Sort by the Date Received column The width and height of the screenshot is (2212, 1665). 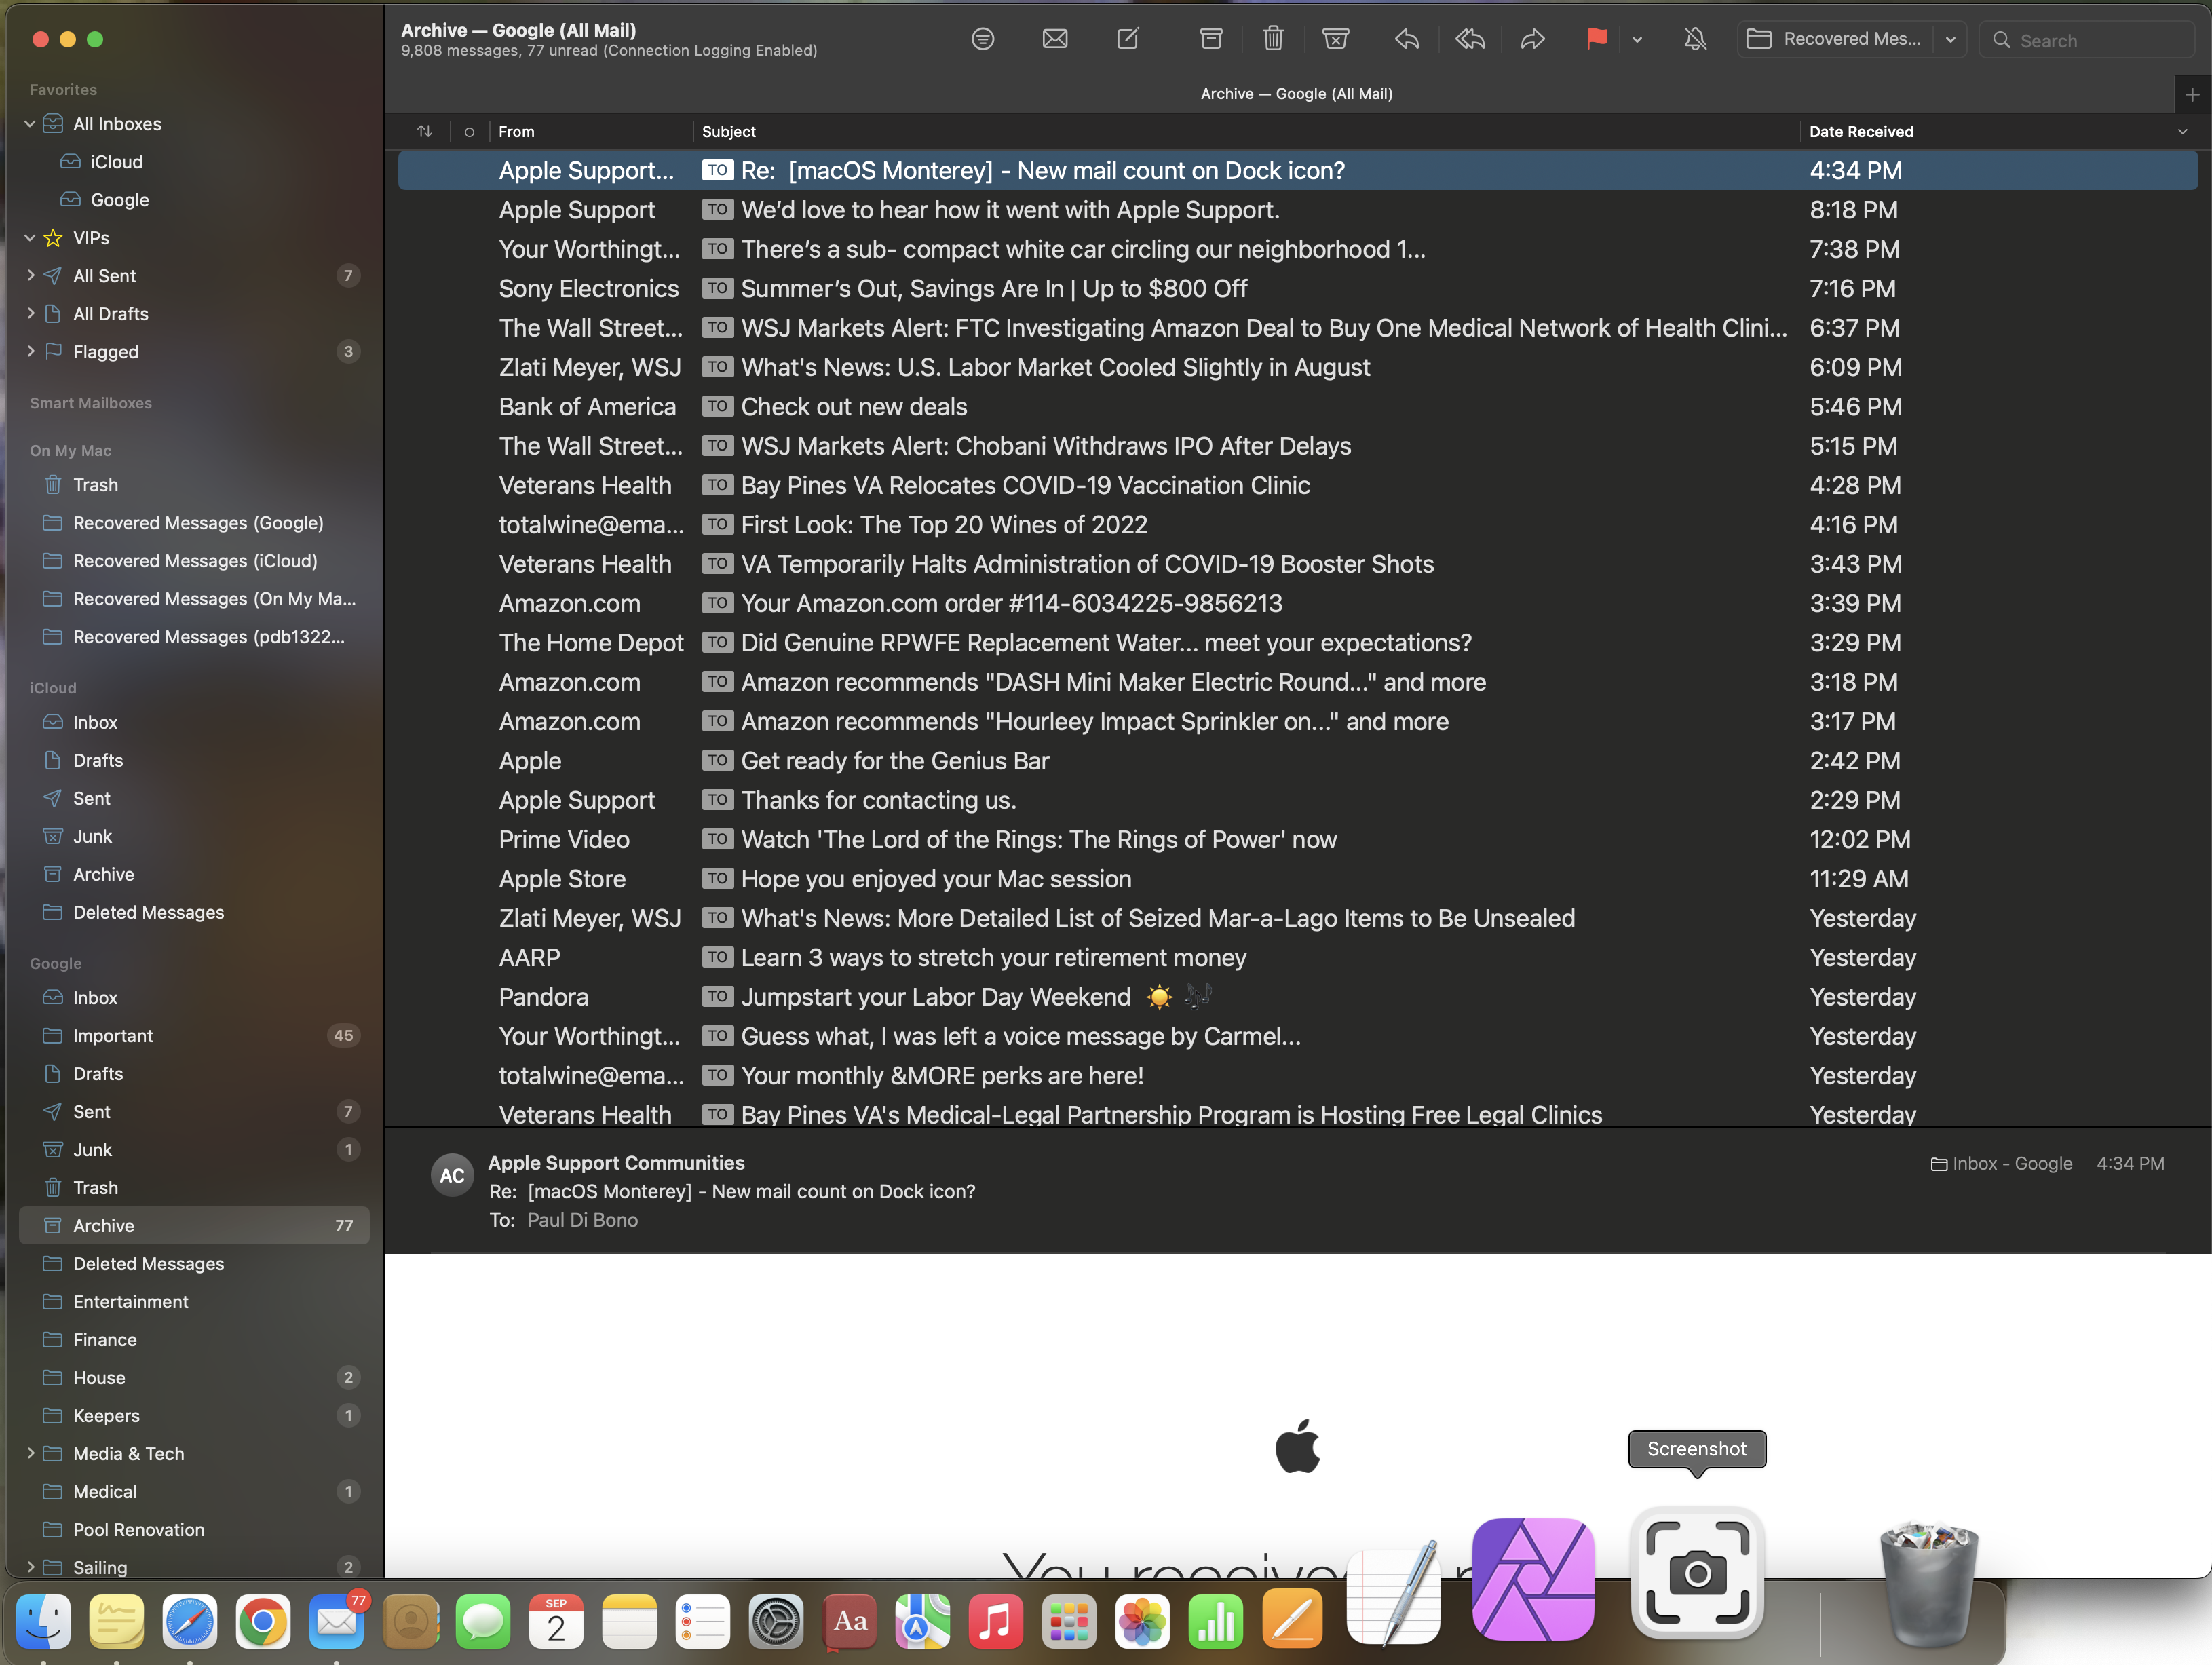[x=1860, y=132]
